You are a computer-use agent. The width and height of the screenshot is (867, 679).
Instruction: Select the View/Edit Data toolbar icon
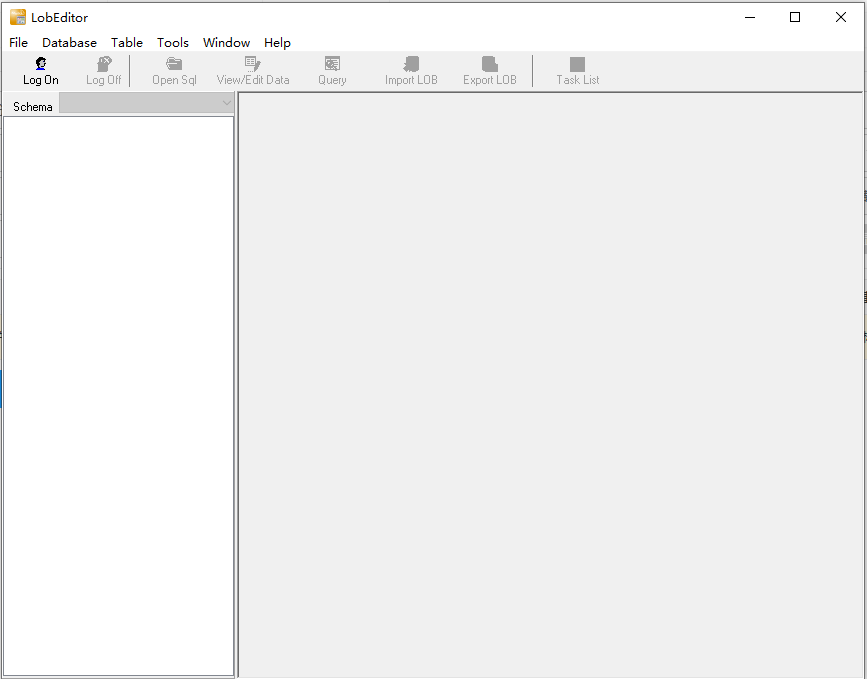click(253, 64)
